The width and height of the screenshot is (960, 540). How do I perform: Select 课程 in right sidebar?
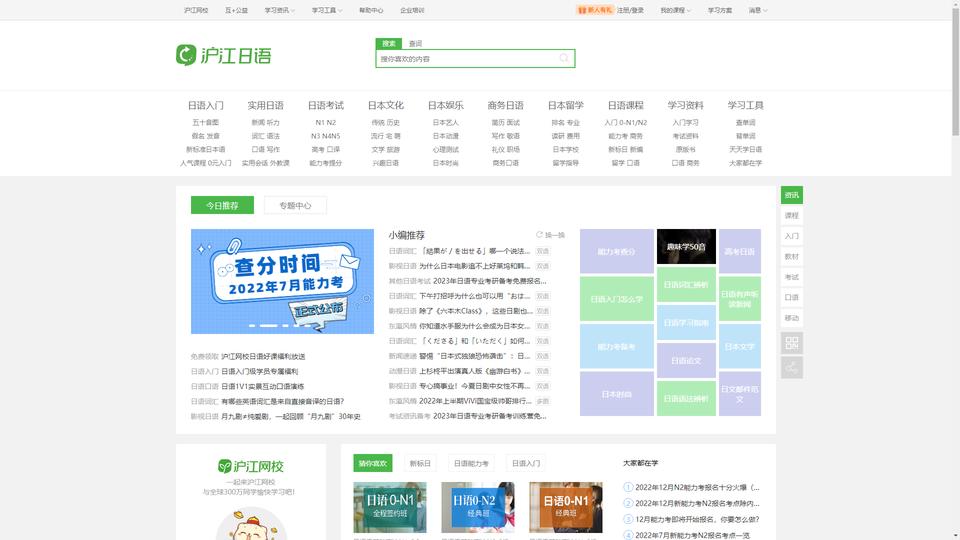[x=792, y=216]
